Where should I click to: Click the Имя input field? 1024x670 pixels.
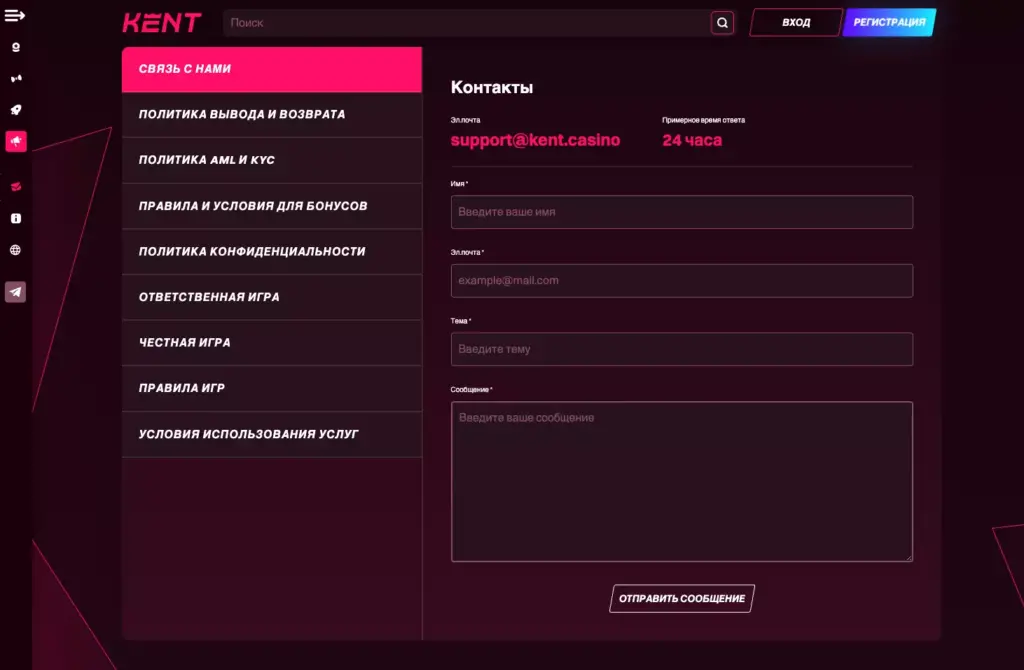click(x=681, y=212)
